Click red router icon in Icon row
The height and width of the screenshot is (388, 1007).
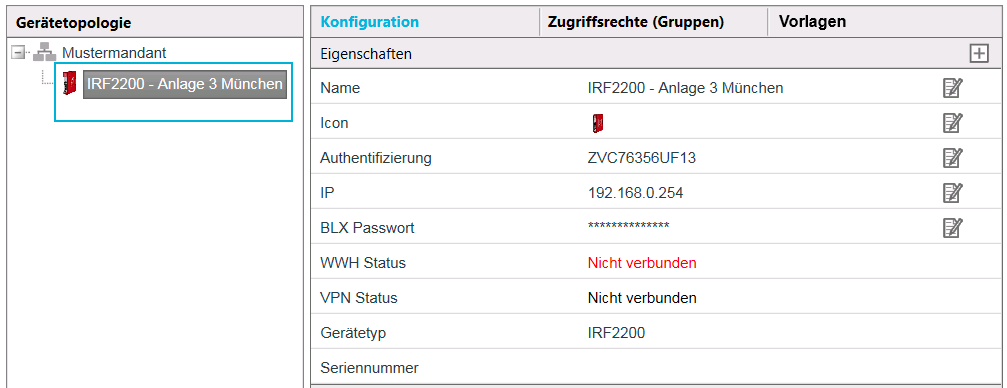coord(597,123)
